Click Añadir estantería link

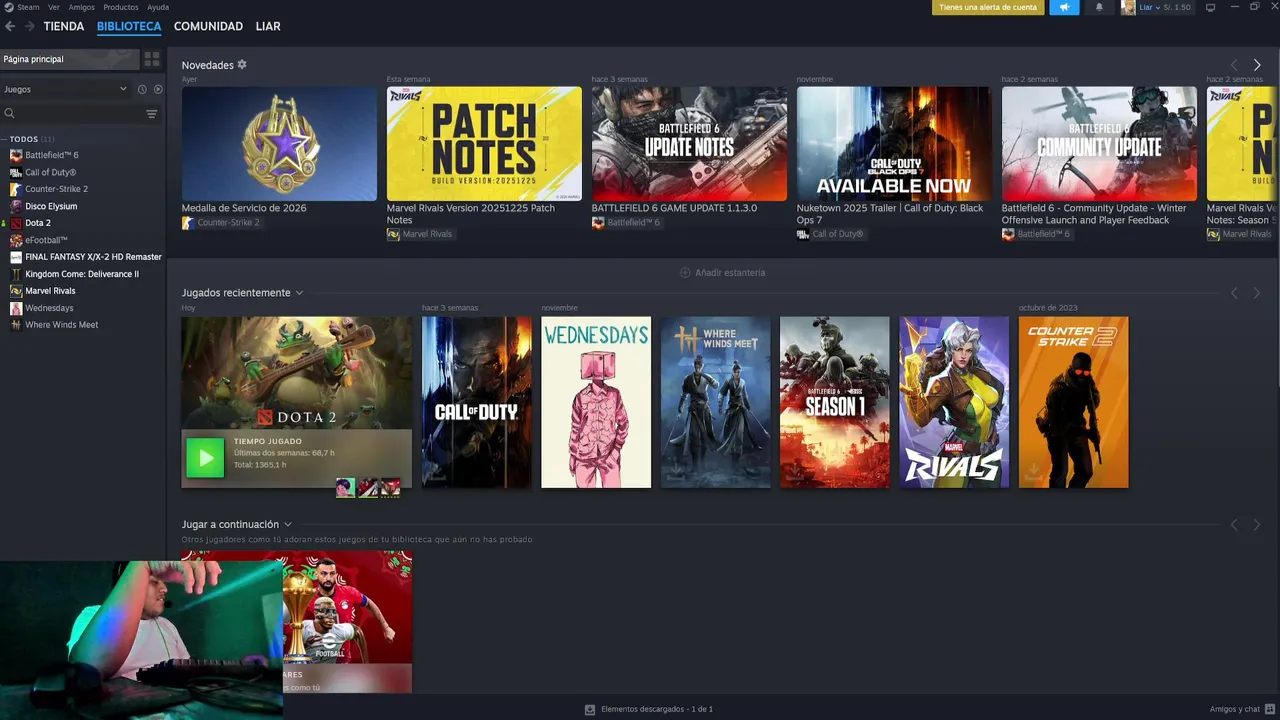click(x=730, y=272)
